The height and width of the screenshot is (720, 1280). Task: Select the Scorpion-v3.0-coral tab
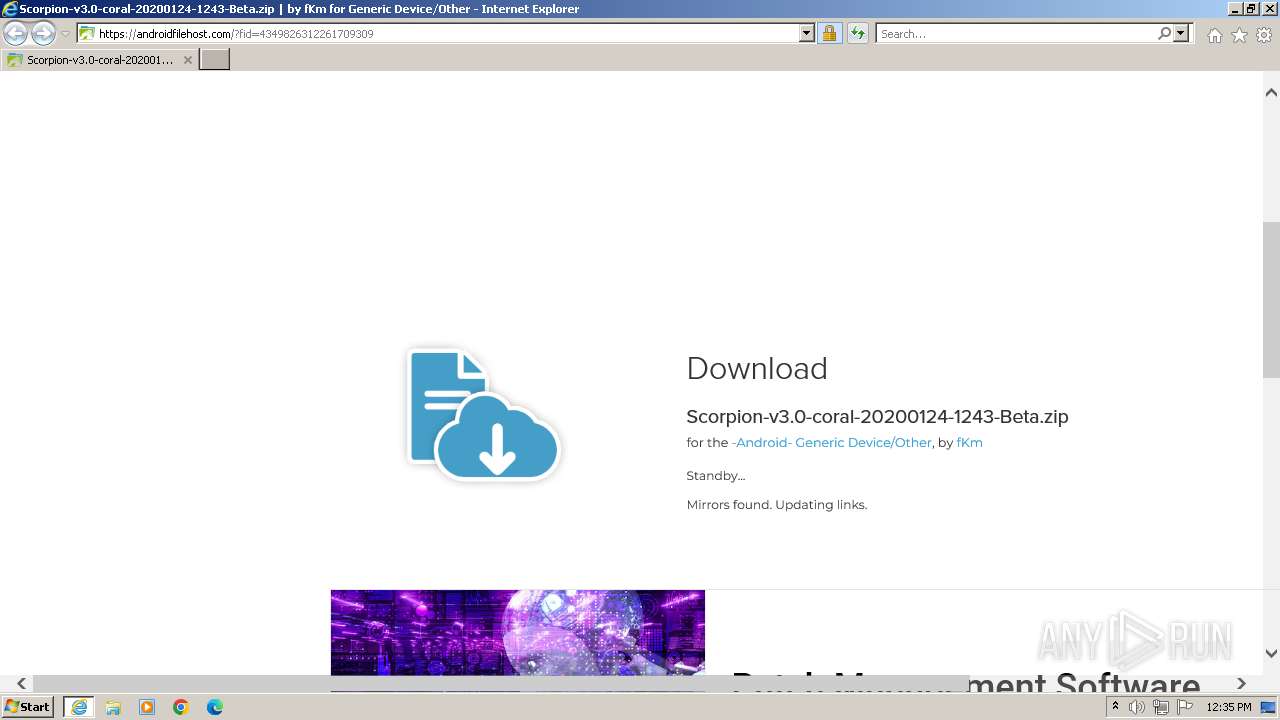(99, 60)
